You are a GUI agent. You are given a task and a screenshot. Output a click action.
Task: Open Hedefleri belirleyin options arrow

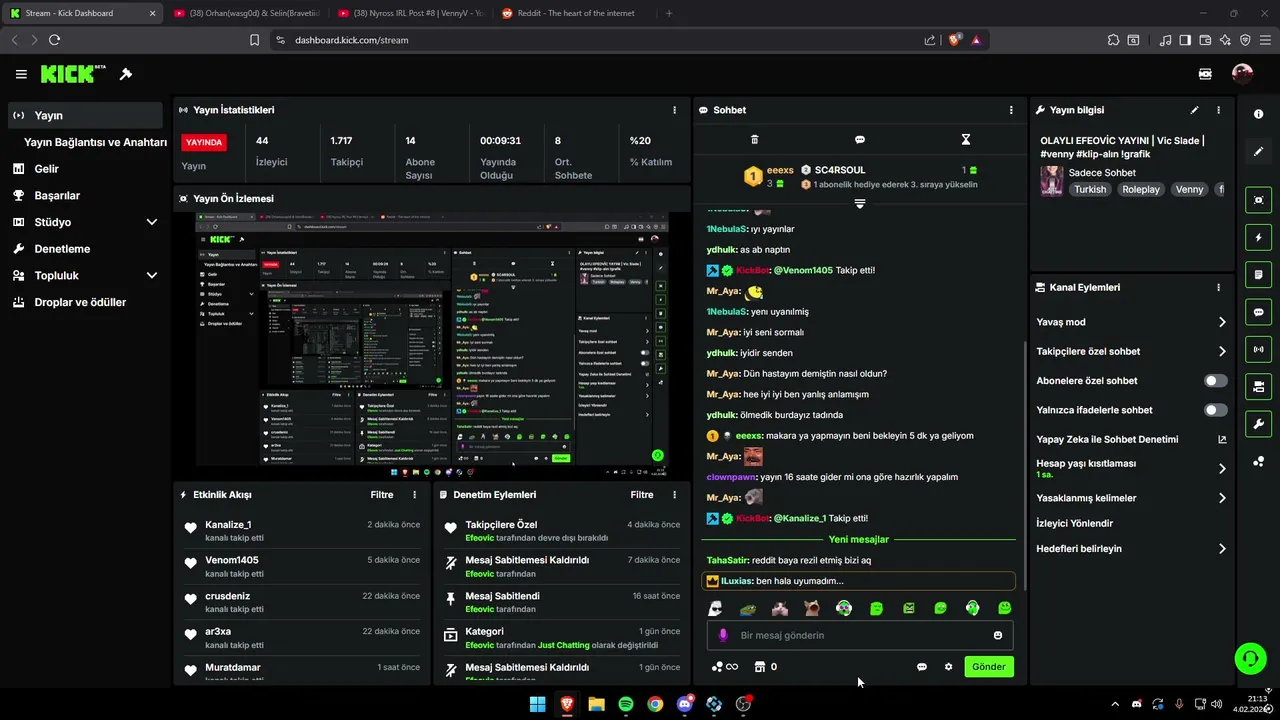[x=1222, y=549]
